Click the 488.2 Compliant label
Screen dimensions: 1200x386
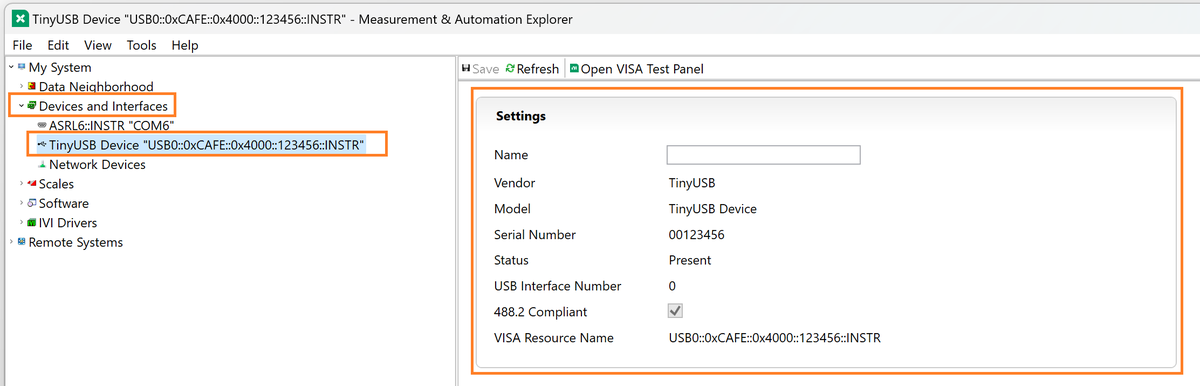pyautogui.click(x=541, y=312)
